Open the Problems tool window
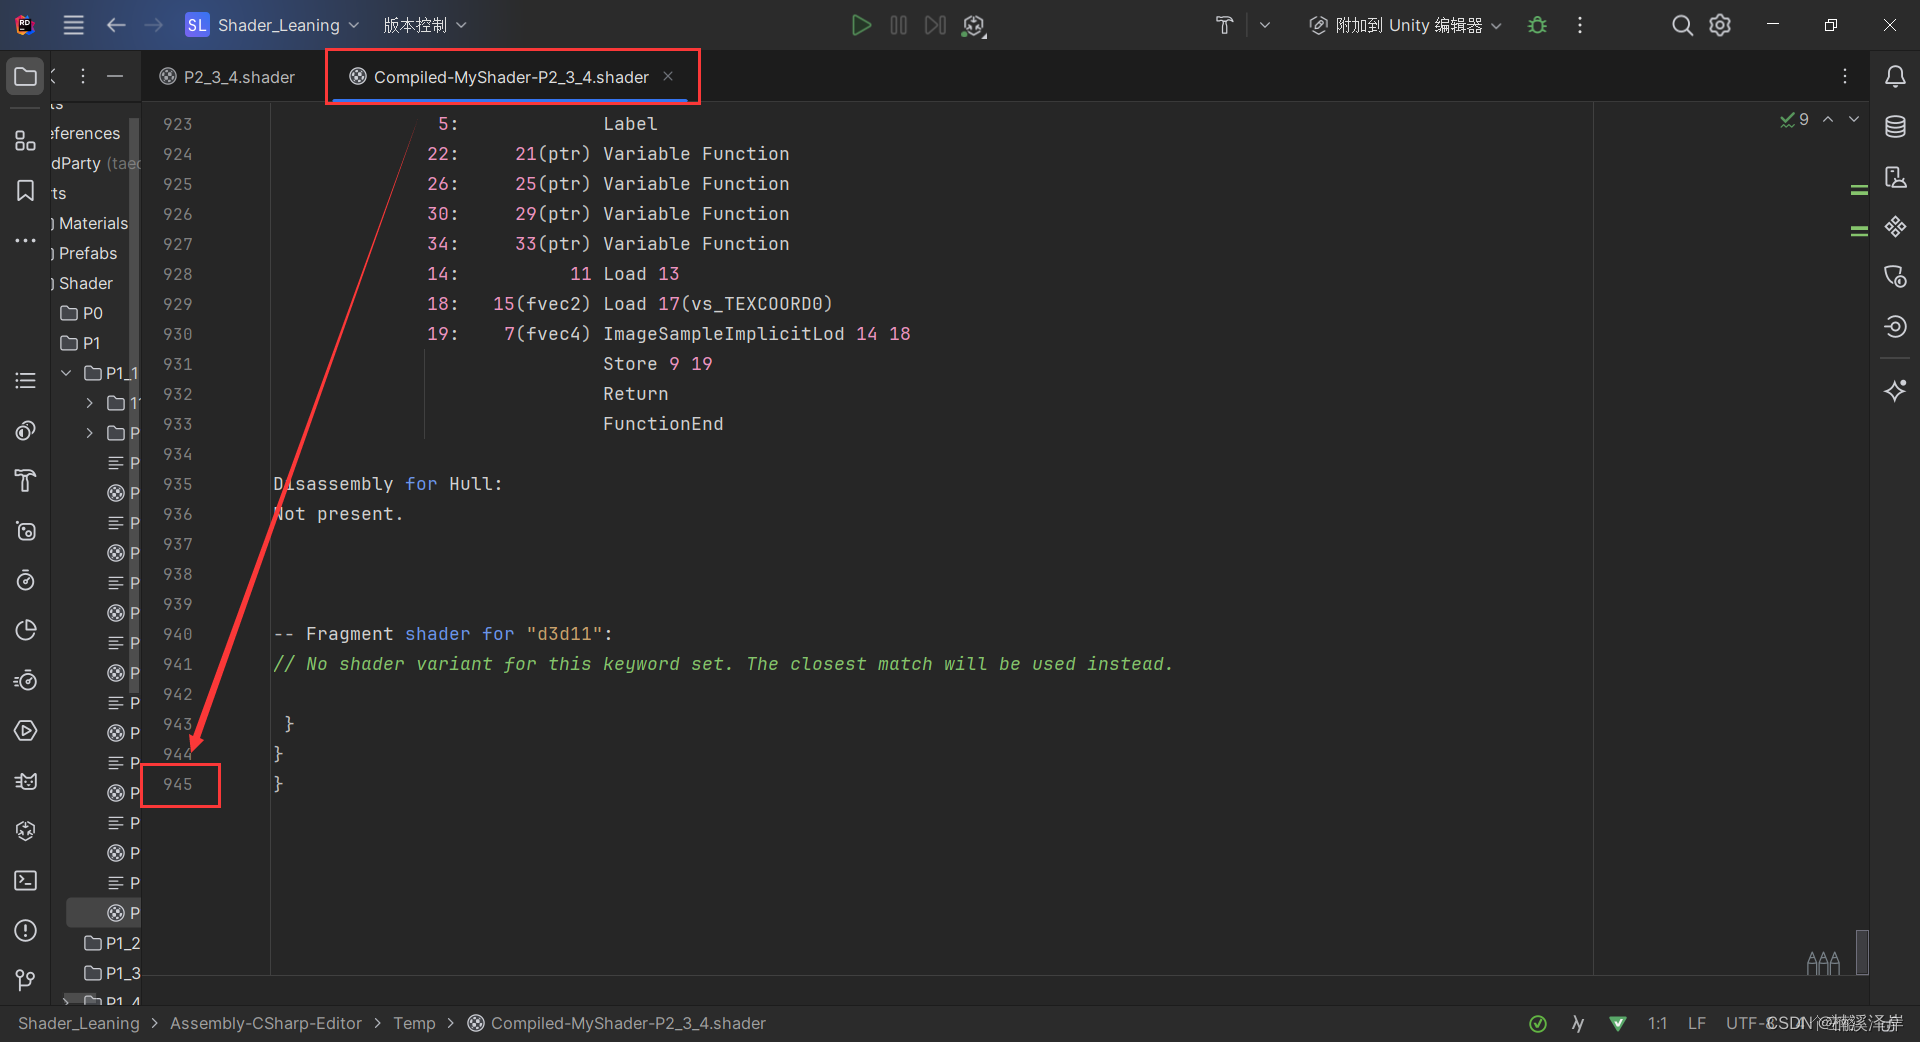 (25, 930)
